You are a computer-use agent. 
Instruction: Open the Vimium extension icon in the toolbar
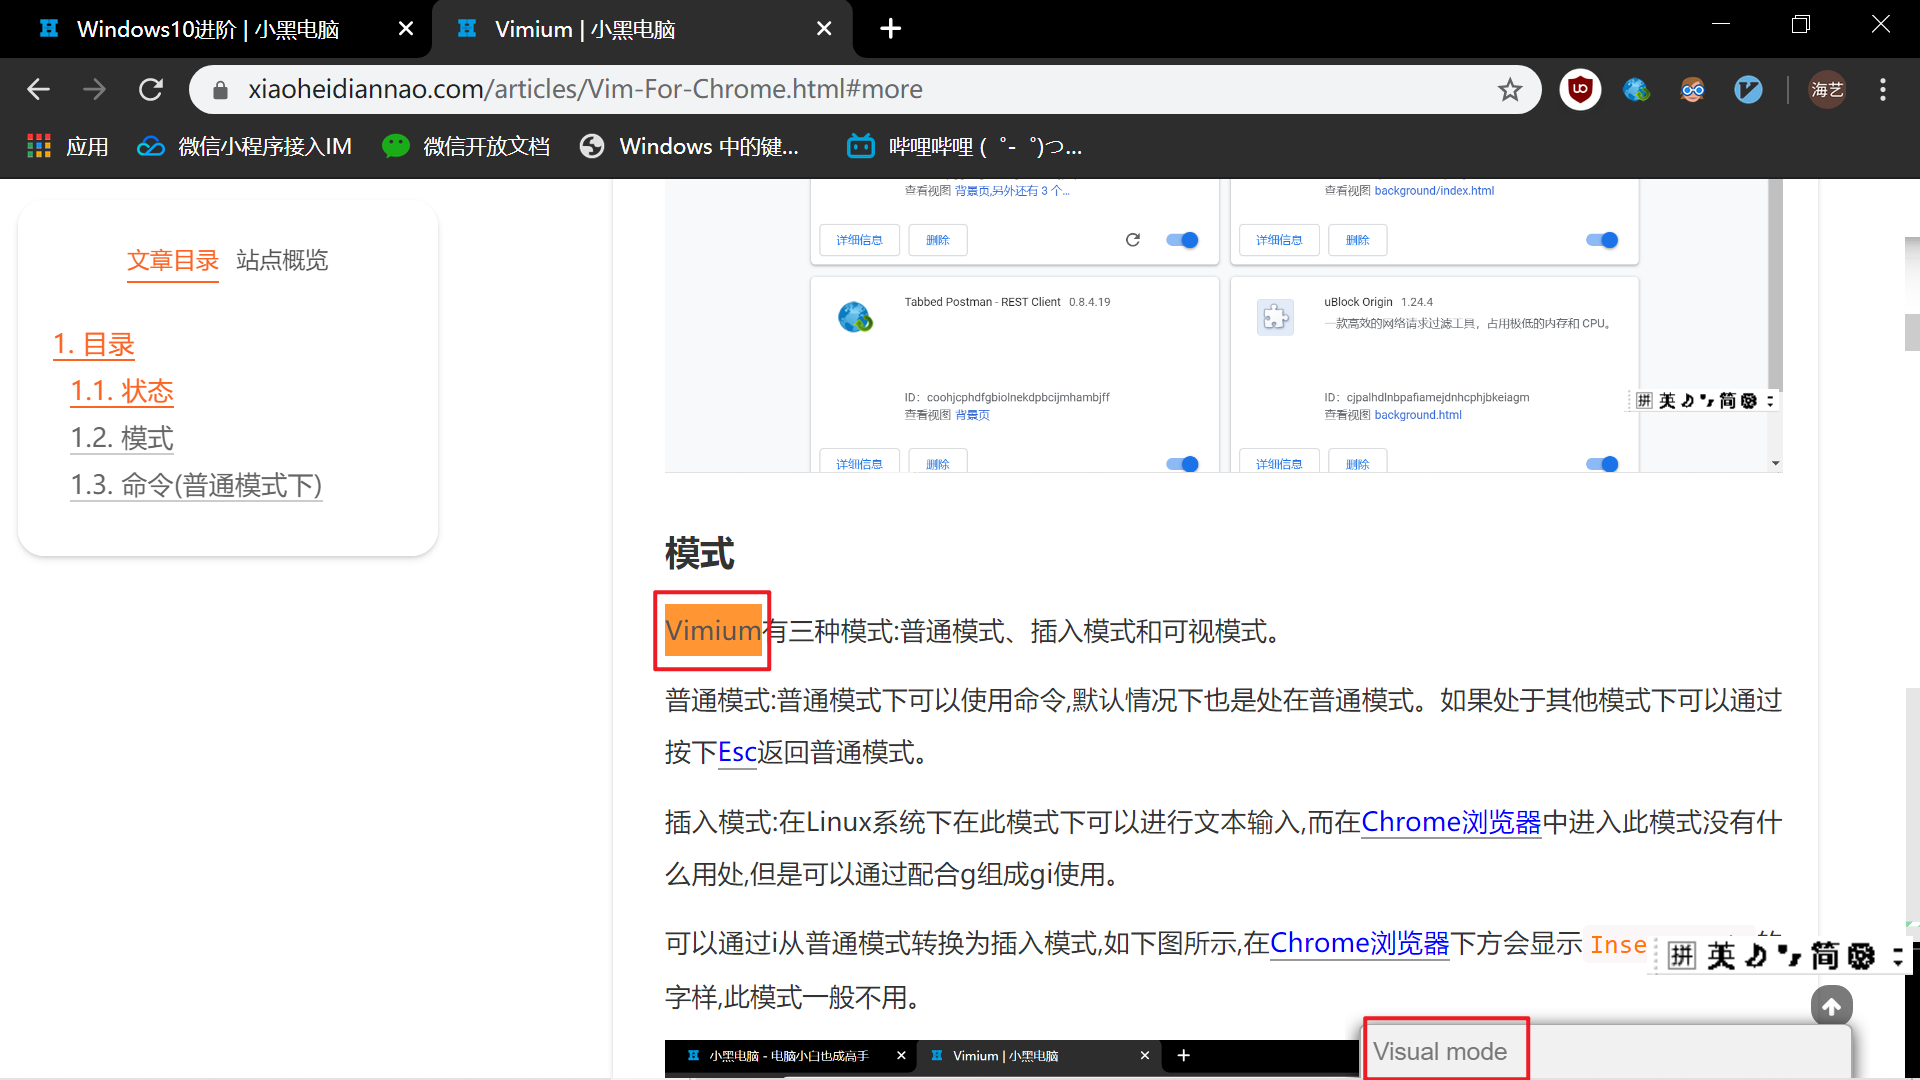1748,90
